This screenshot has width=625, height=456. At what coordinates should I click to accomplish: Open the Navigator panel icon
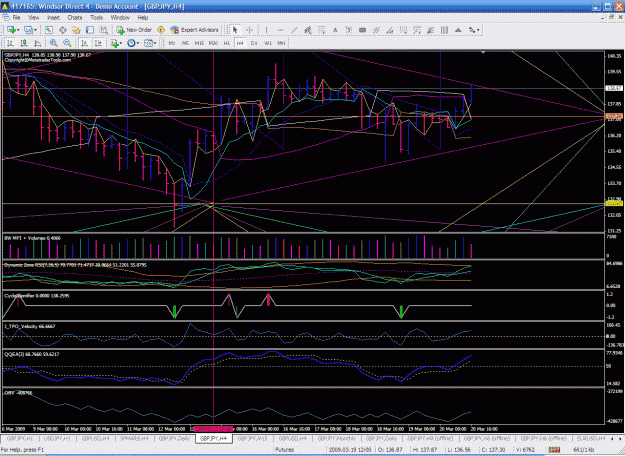pos(76,30)
